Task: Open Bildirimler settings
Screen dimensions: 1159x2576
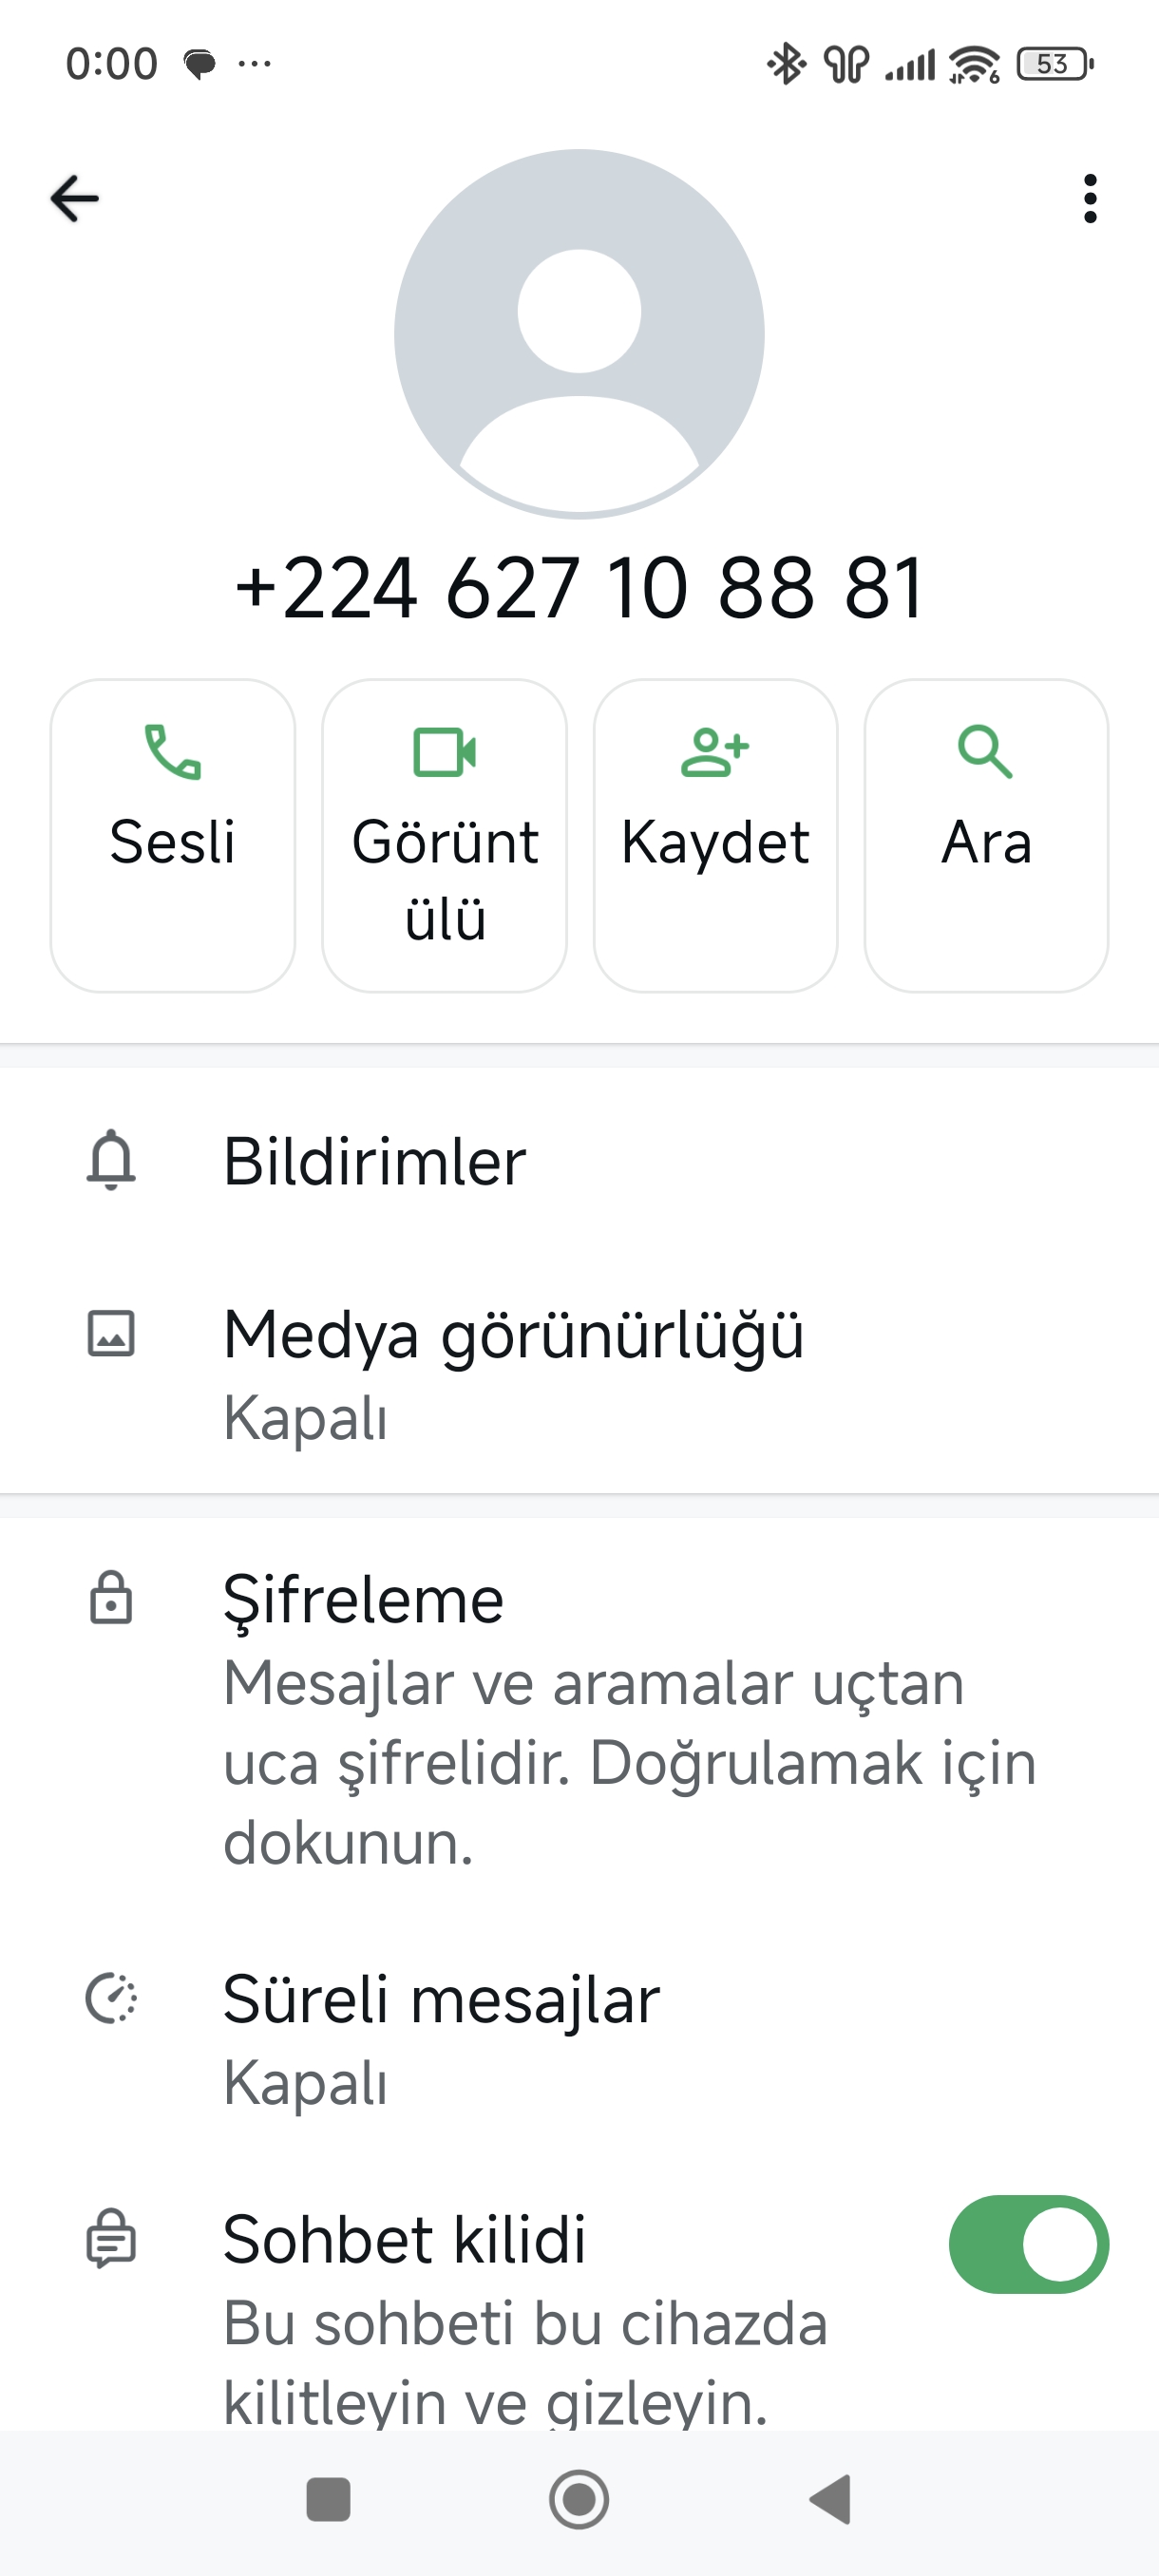Action: pyautogui.click(x=375, y=1162)
